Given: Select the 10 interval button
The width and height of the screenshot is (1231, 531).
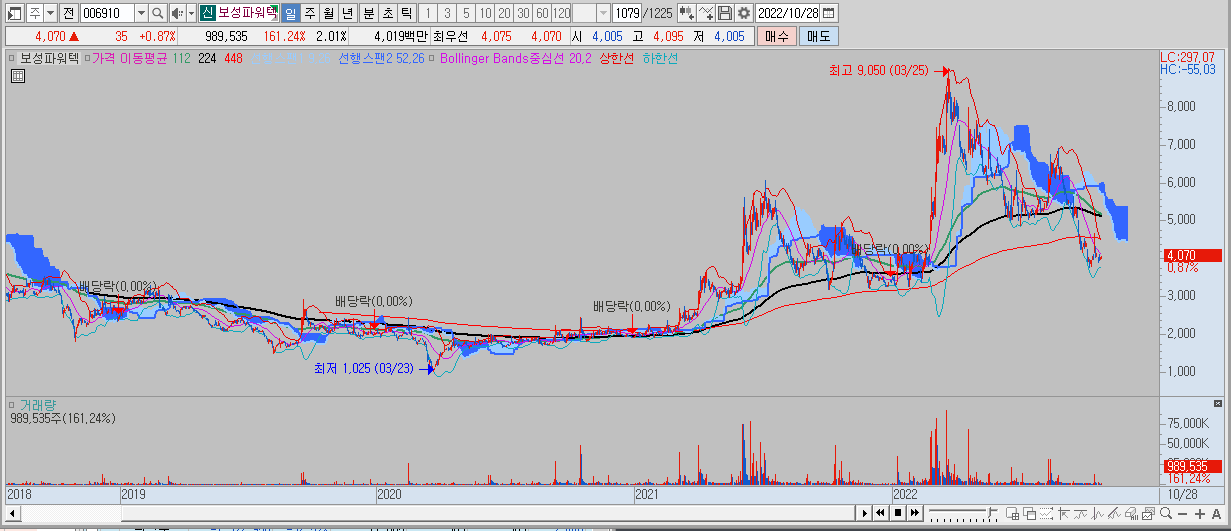Looking at the screenshot, I should tap(484, 13).
